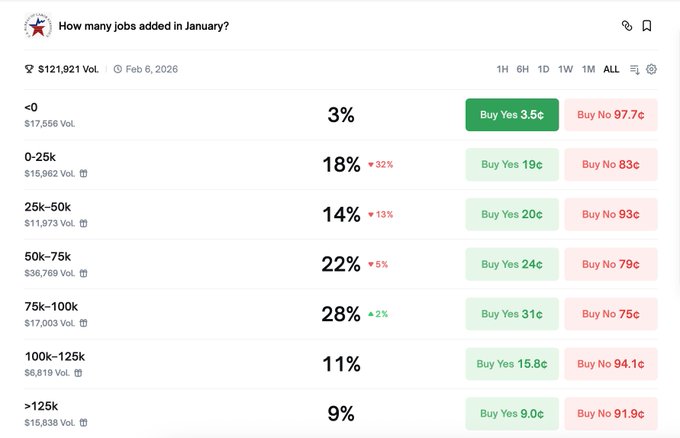This screenshot has height=438, width=680.
Task: Click the gift icon beside 100k–125k volume
Action: pos(78,373)
